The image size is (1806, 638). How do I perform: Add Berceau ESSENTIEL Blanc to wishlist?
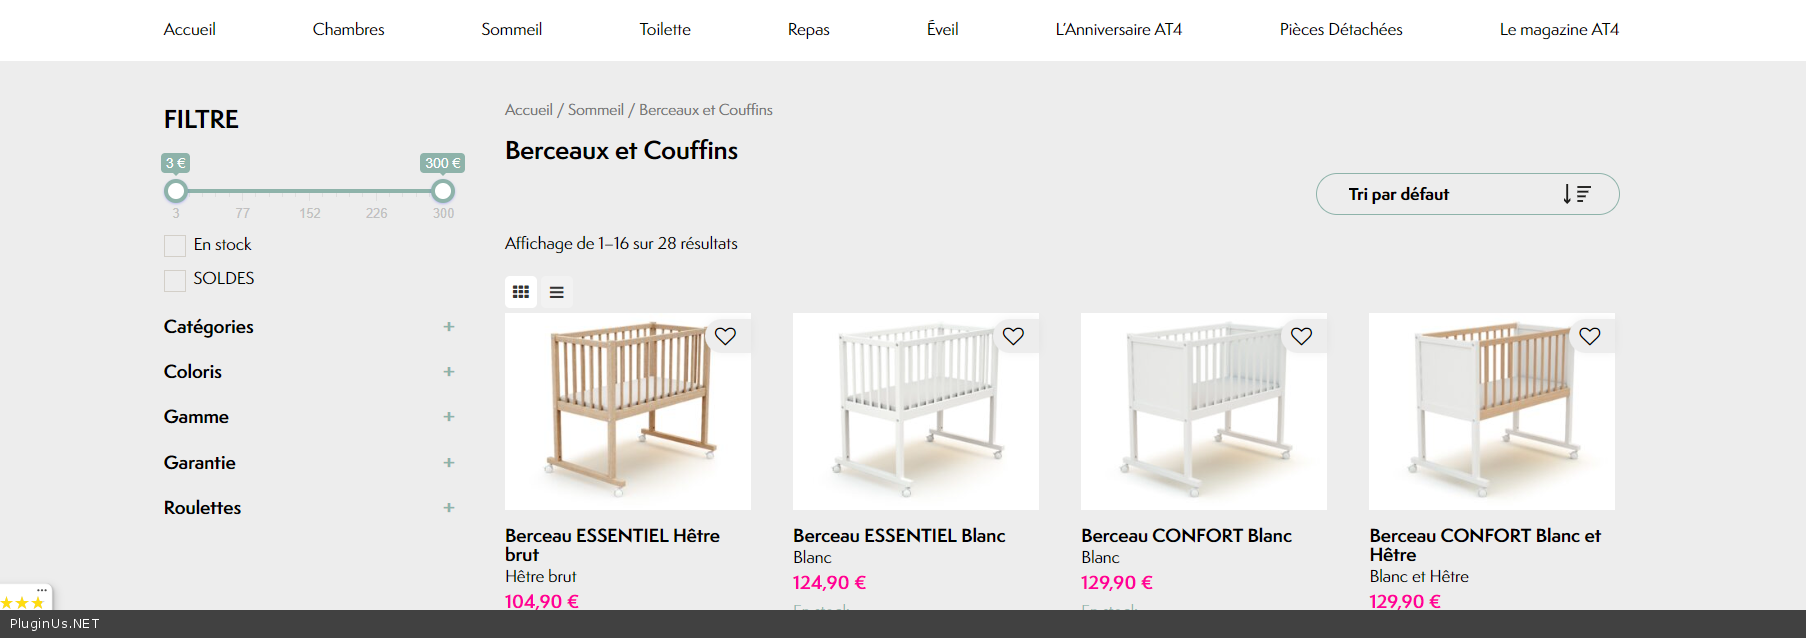tap(1013, 336)
